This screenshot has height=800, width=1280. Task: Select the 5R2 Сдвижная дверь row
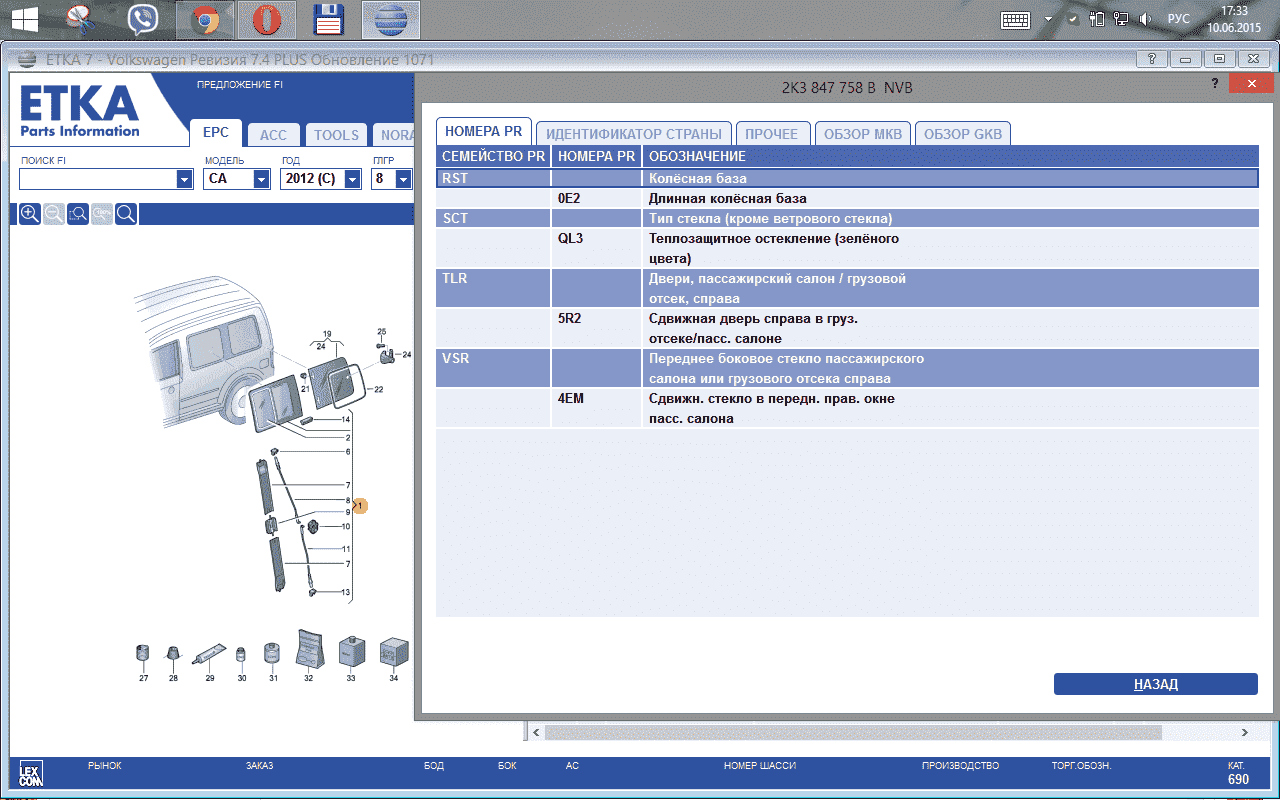click(847, 328)
